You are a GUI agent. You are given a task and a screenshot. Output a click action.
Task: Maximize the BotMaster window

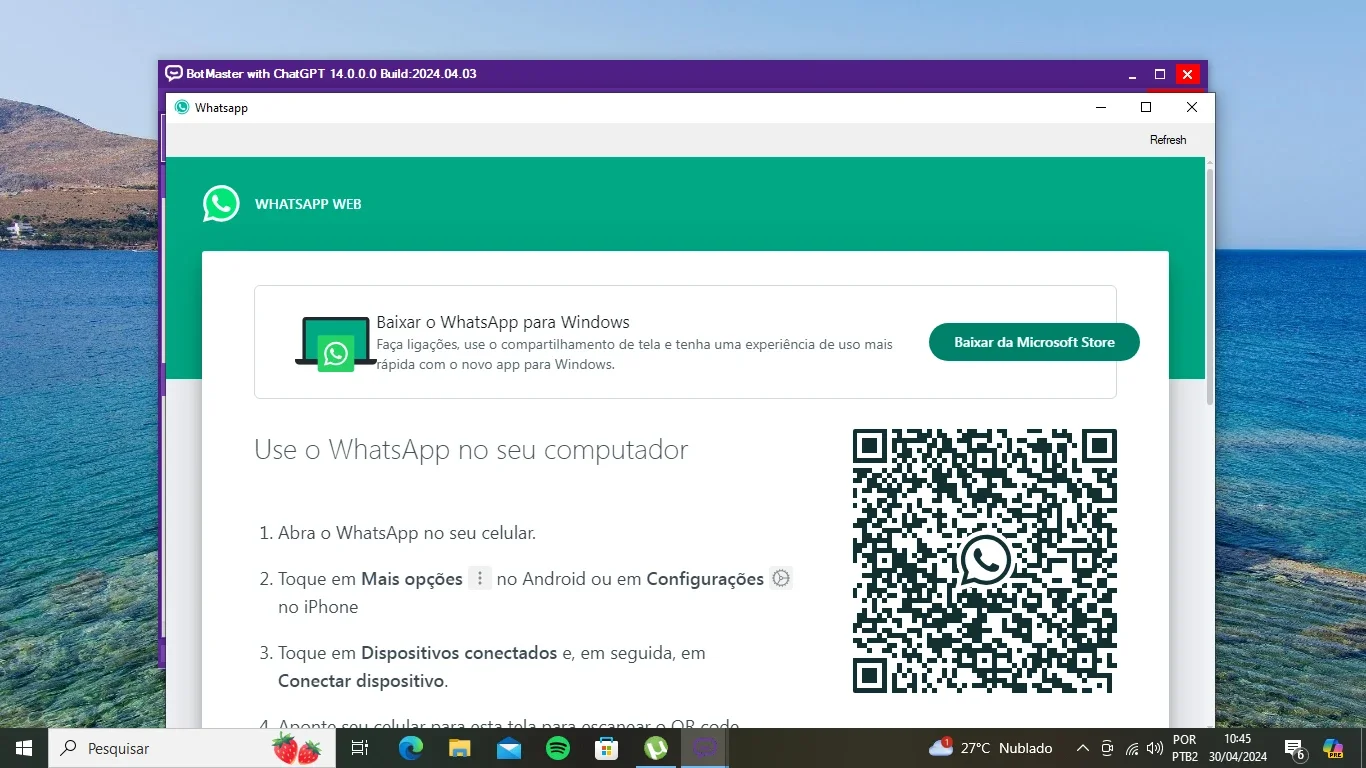[1160, 74]
